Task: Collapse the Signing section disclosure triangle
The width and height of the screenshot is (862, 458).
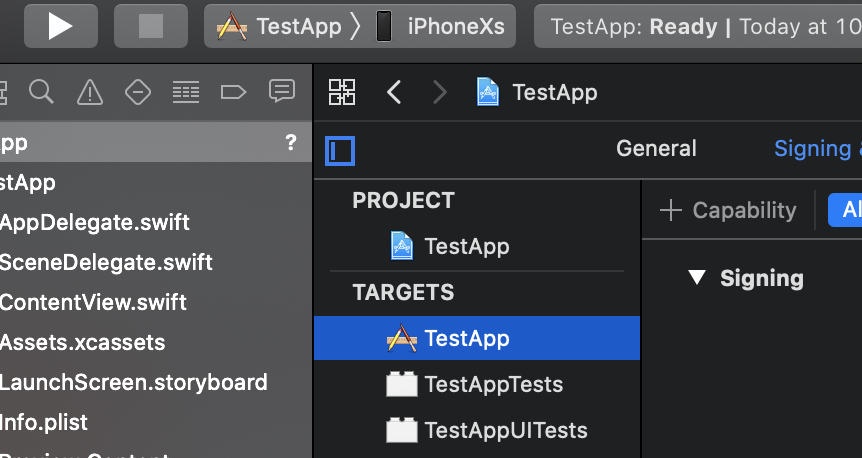Action: pyautogui.click(x=697, y=278)
